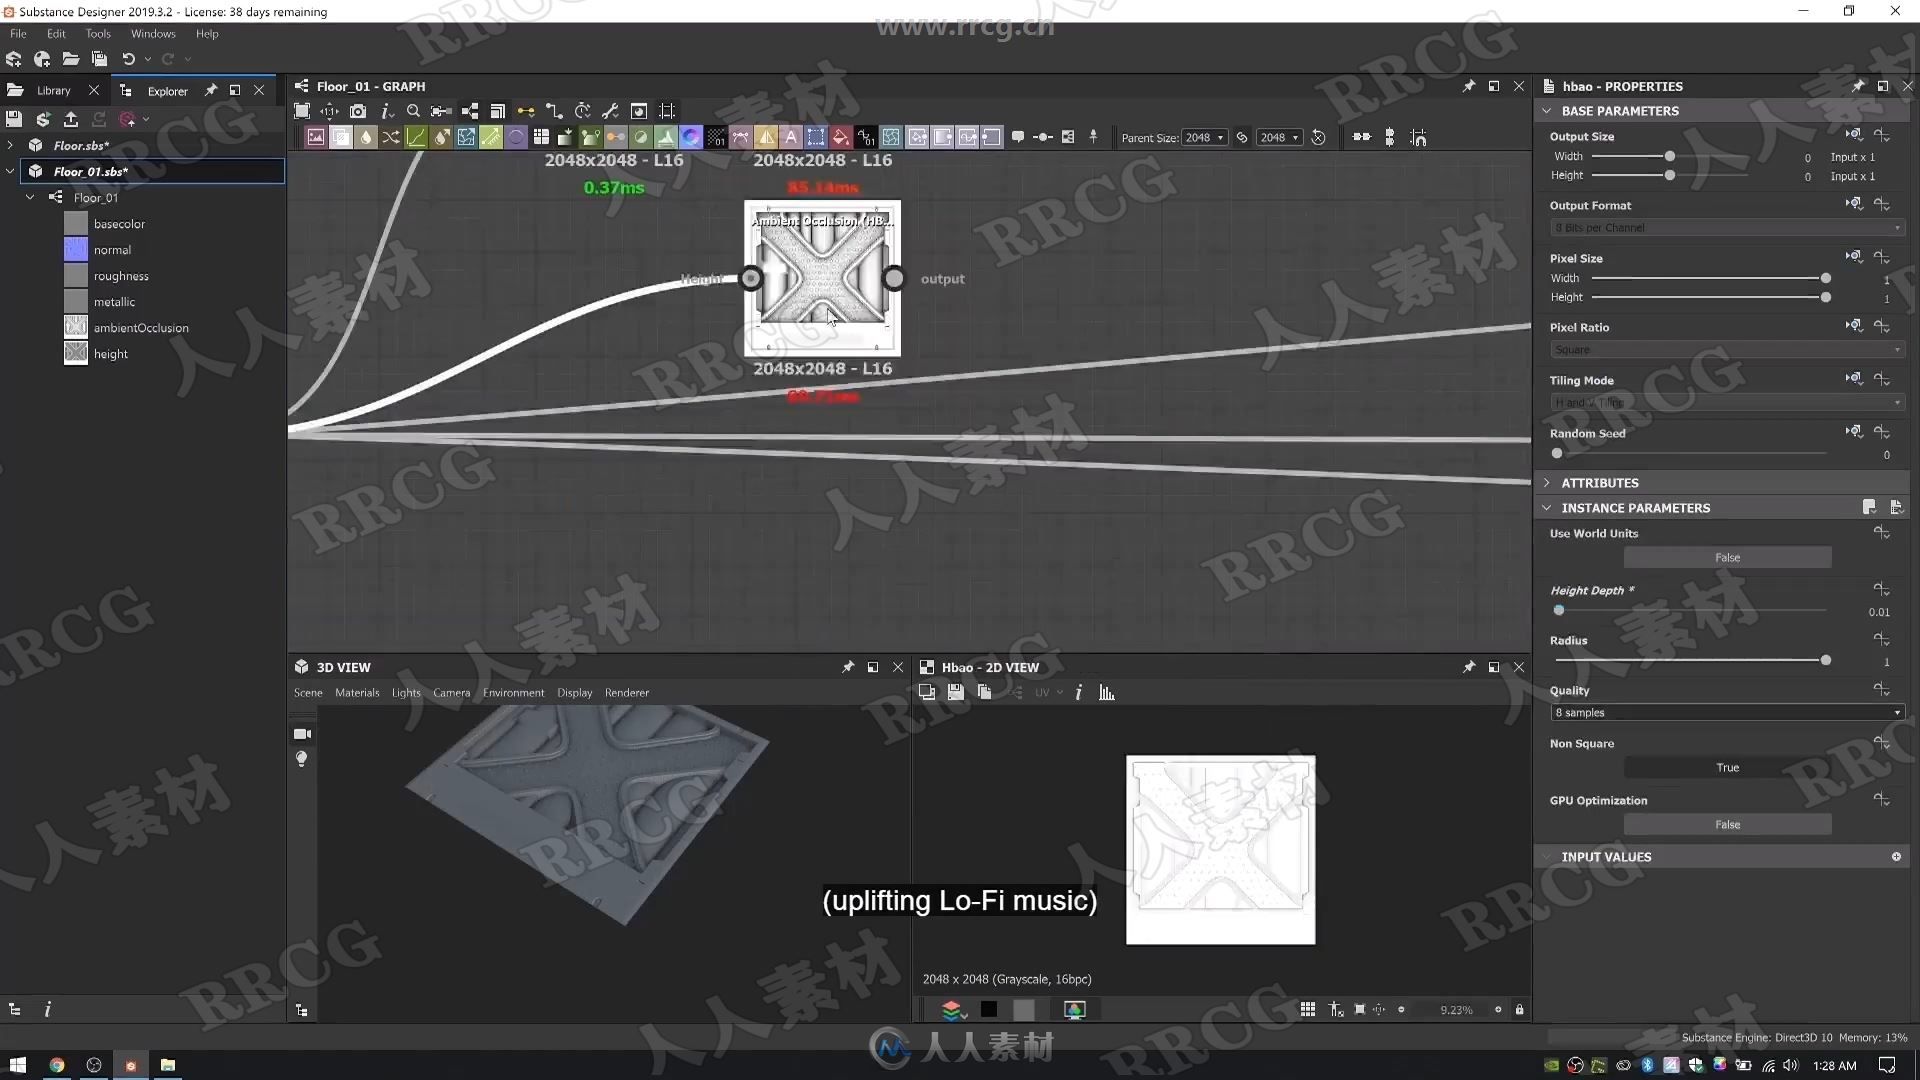Switch to the Library tab
The height and width of the screenshot is (1080, 1920).
click(53, 91)
